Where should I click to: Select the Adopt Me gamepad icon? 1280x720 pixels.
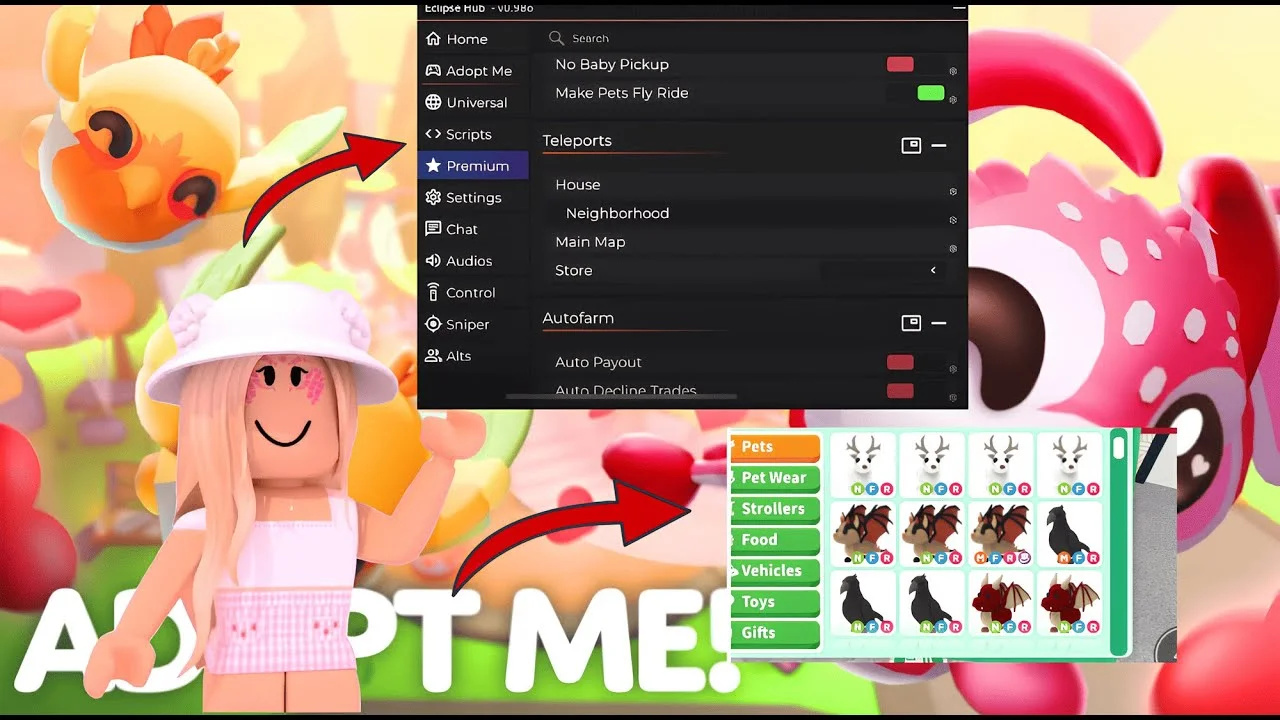[x=433, y=71]
